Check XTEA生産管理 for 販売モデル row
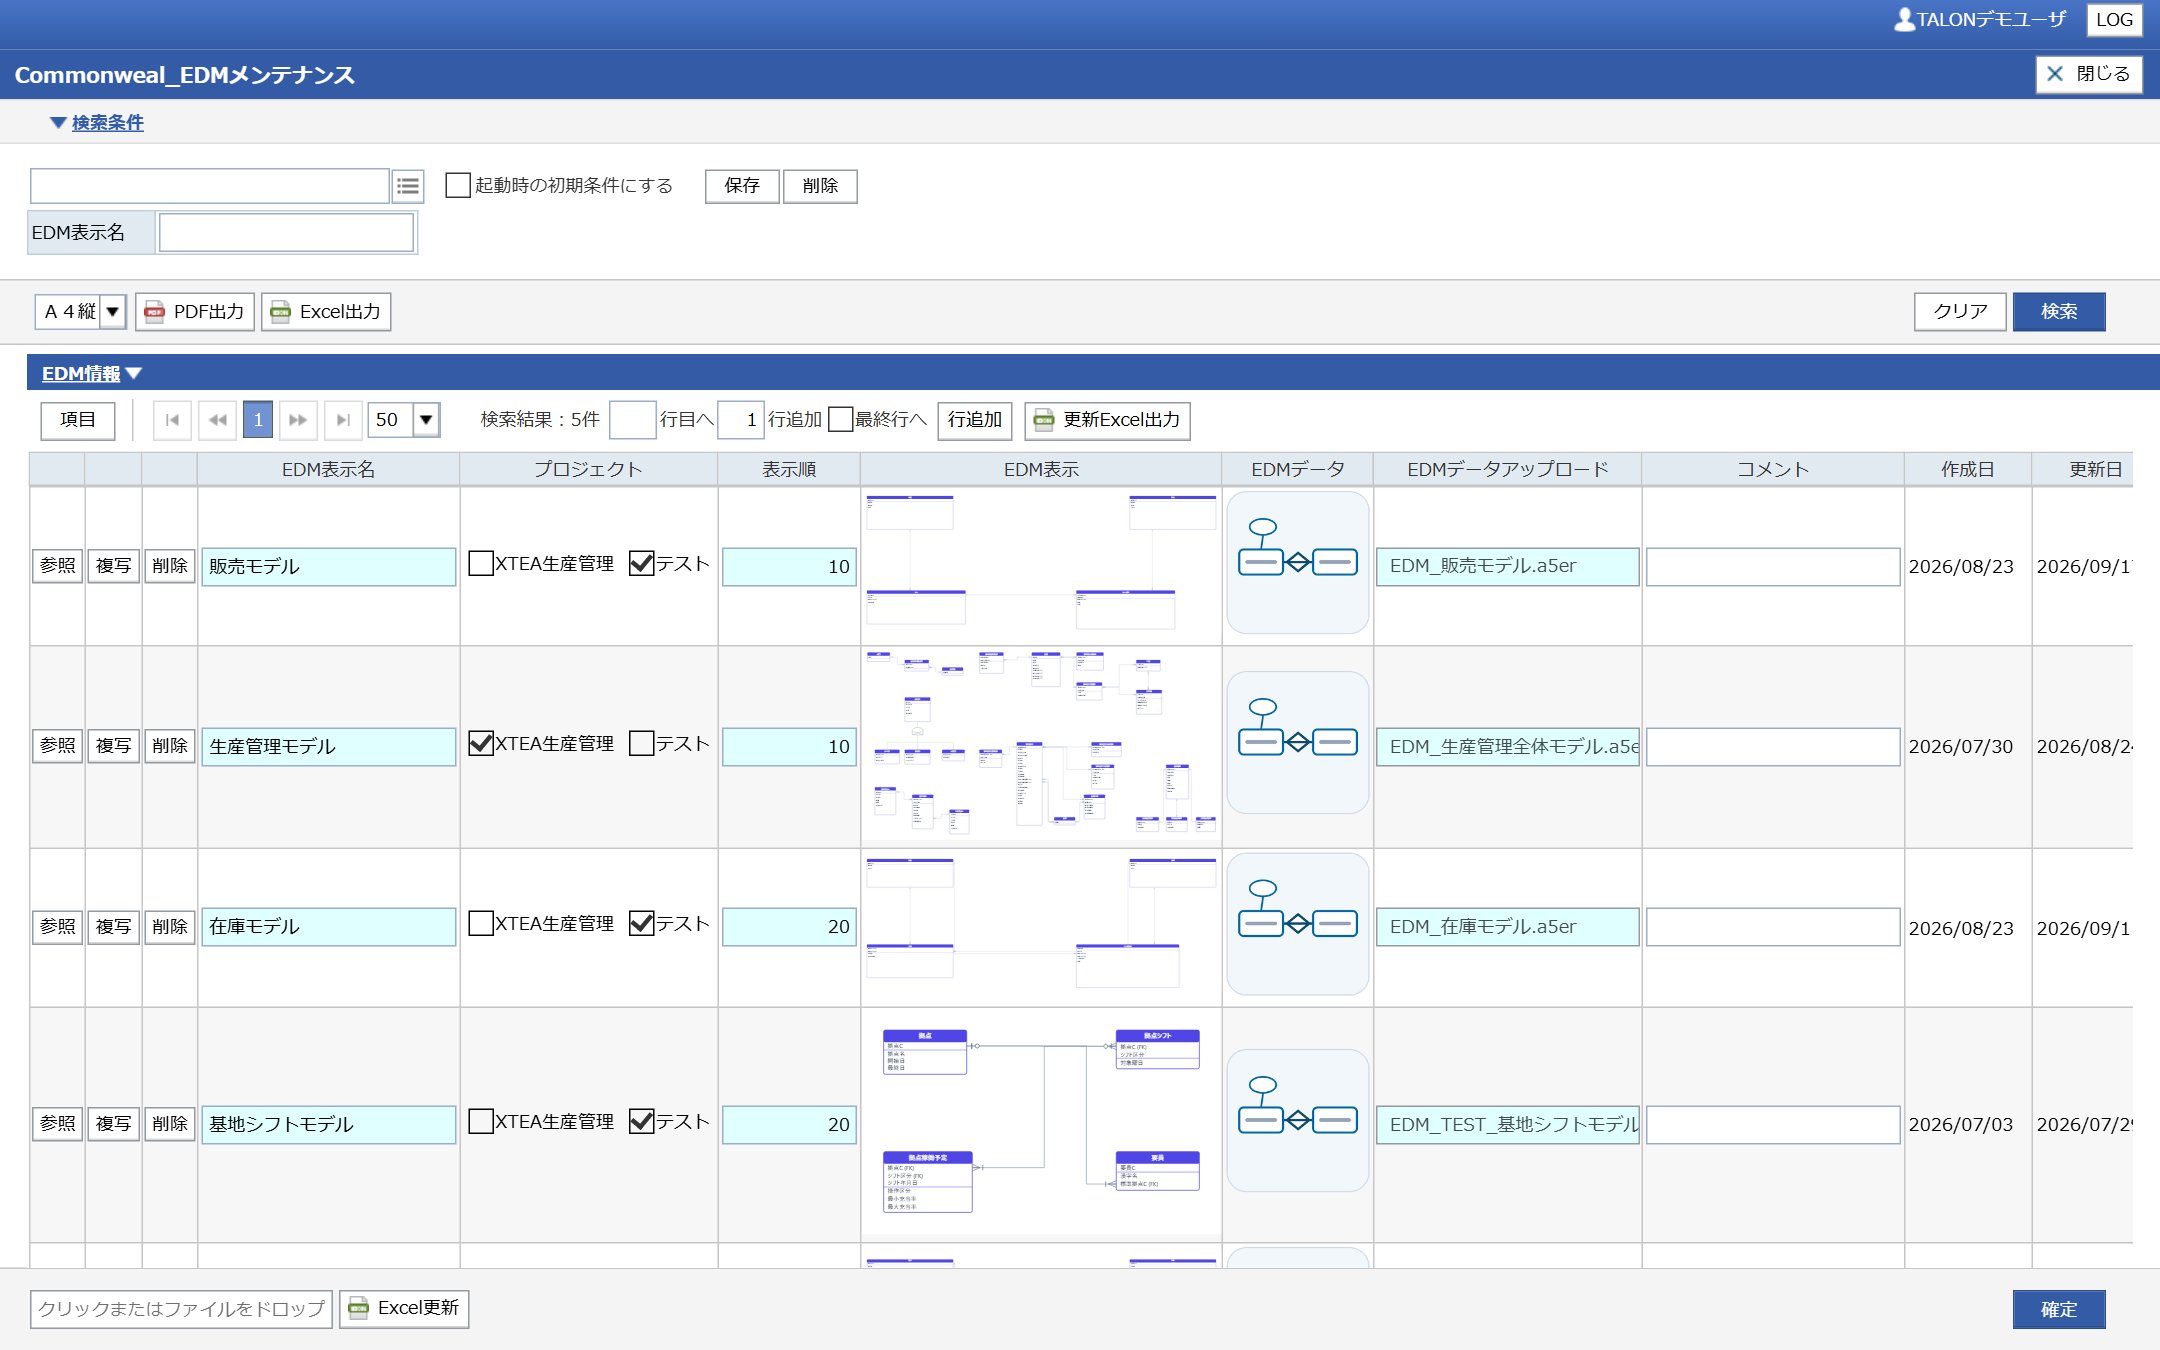 coord(481,564)
